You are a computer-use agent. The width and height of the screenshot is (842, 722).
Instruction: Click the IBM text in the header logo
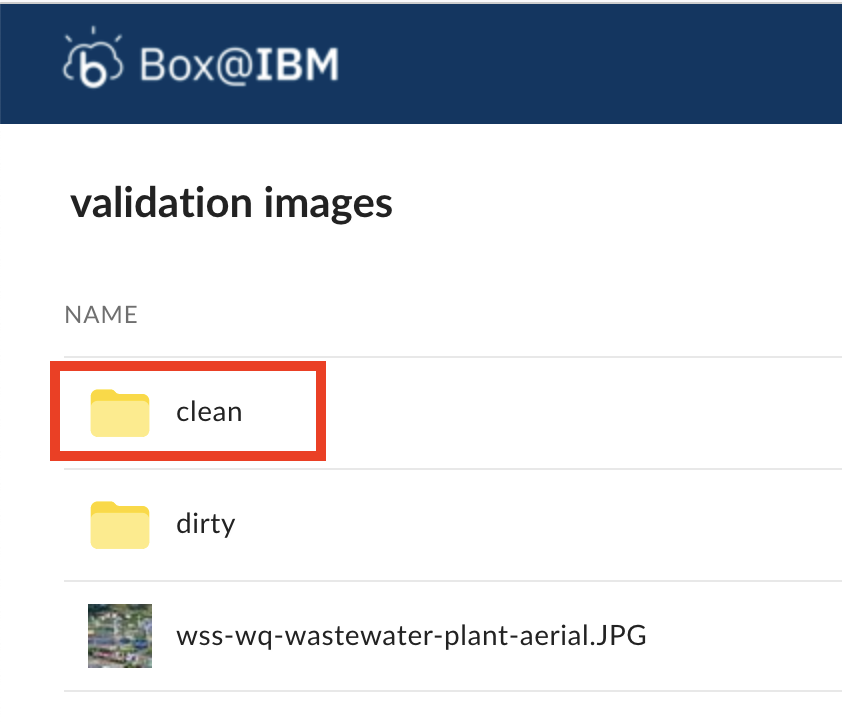[297, 64]
